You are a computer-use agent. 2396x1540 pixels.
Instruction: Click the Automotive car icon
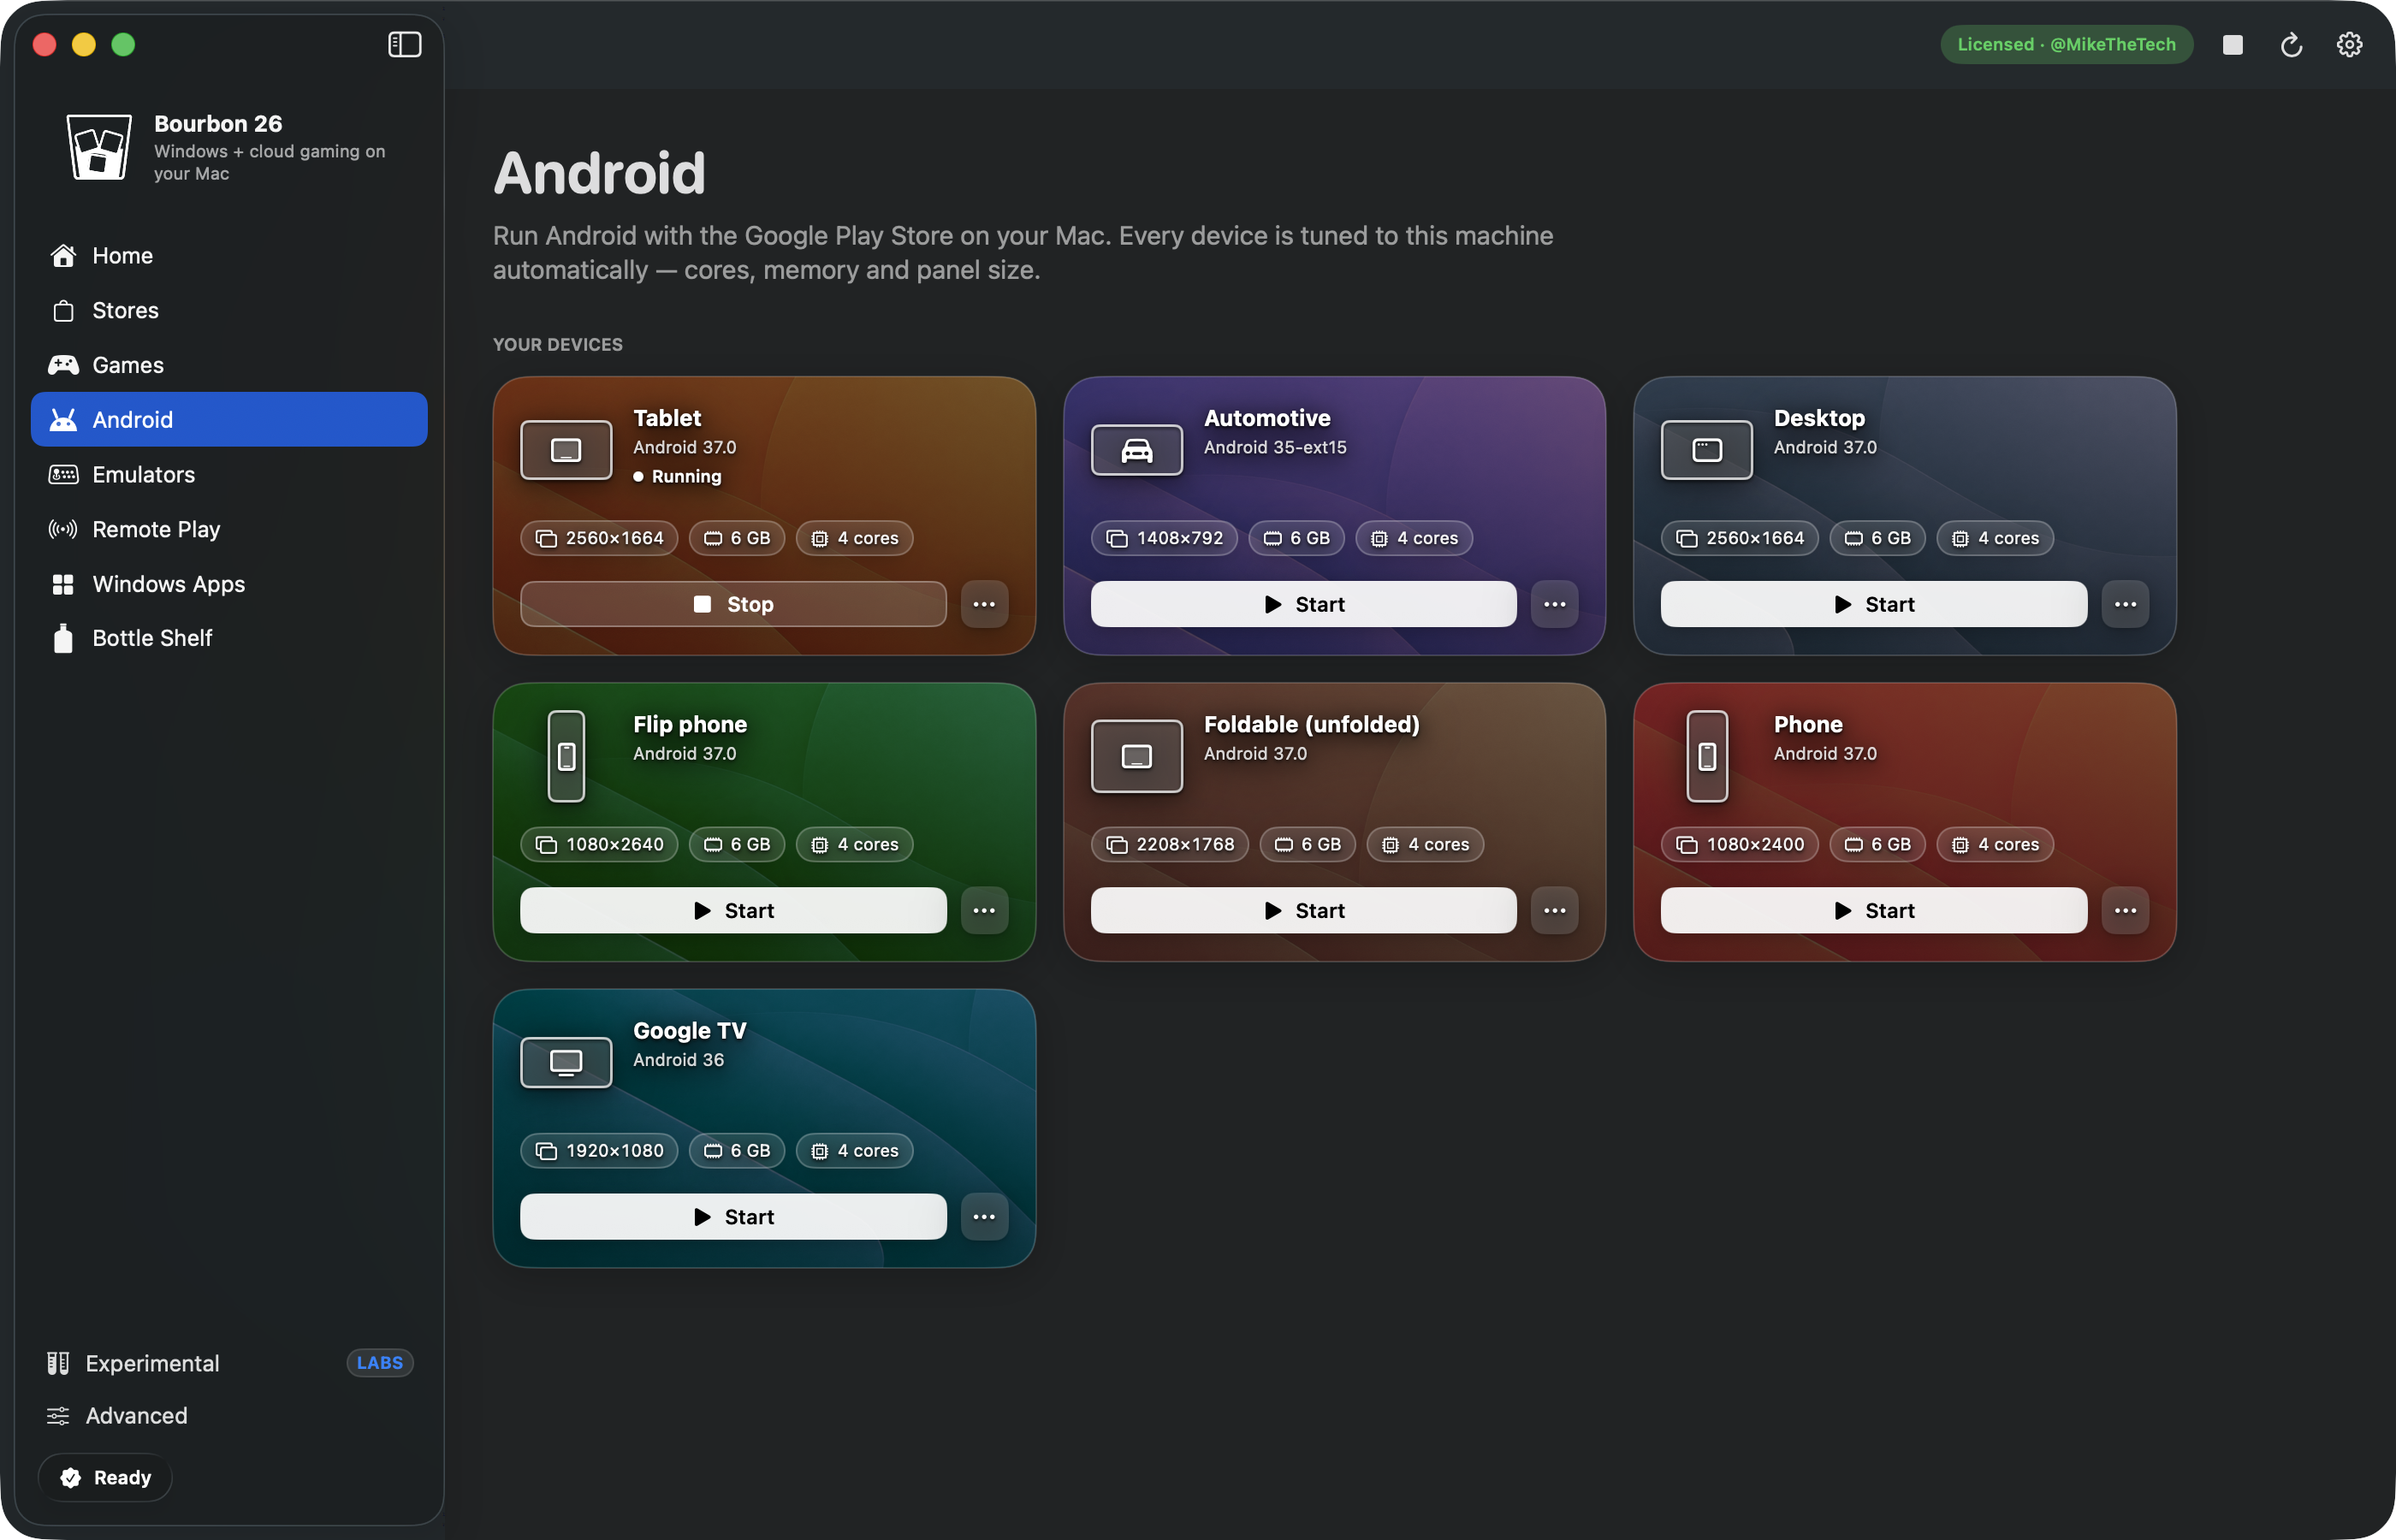point(1136,450)
